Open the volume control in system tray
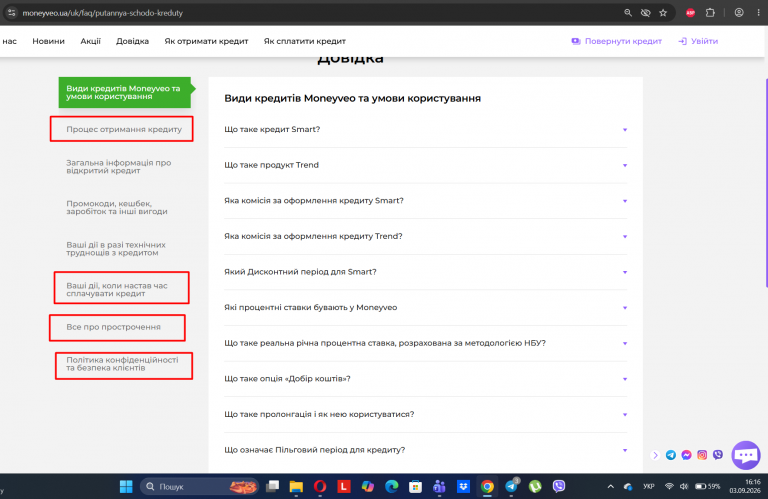This screenshot has height=499, width=768. coord(684,486)
